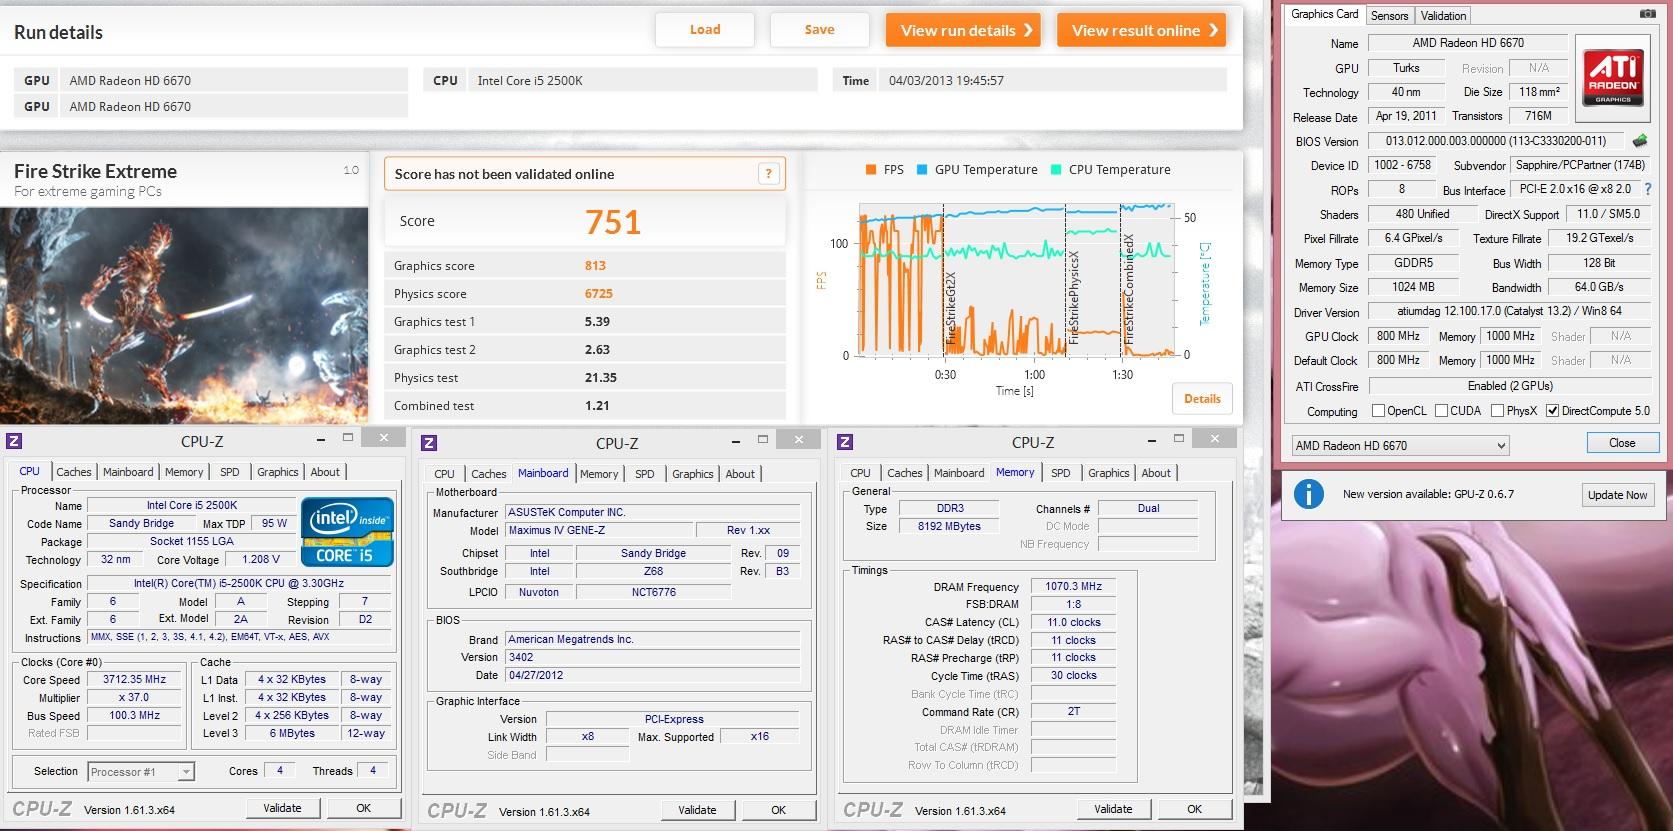
Task: Click the ATI Radeon Graphics logo
Action: (1613, 78)
